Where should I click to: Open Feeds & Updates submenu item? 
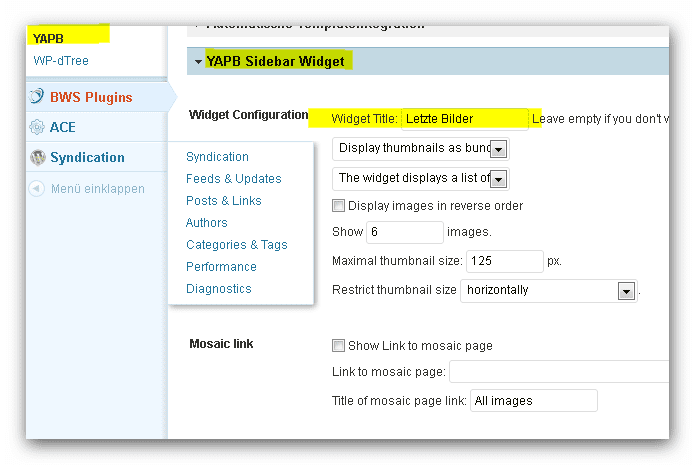[234, 179]
